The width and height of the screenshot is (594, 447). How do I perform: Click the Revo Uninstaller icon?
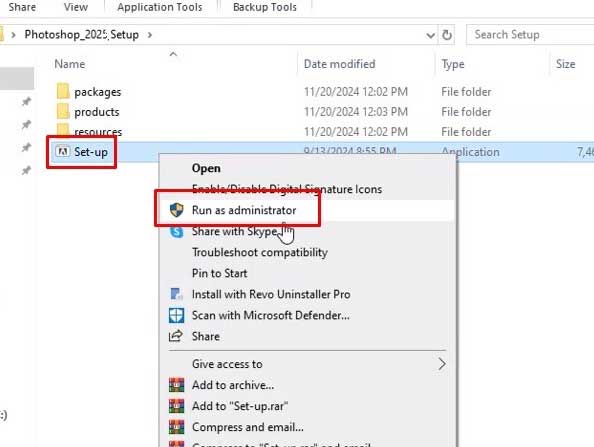(177, 294)
